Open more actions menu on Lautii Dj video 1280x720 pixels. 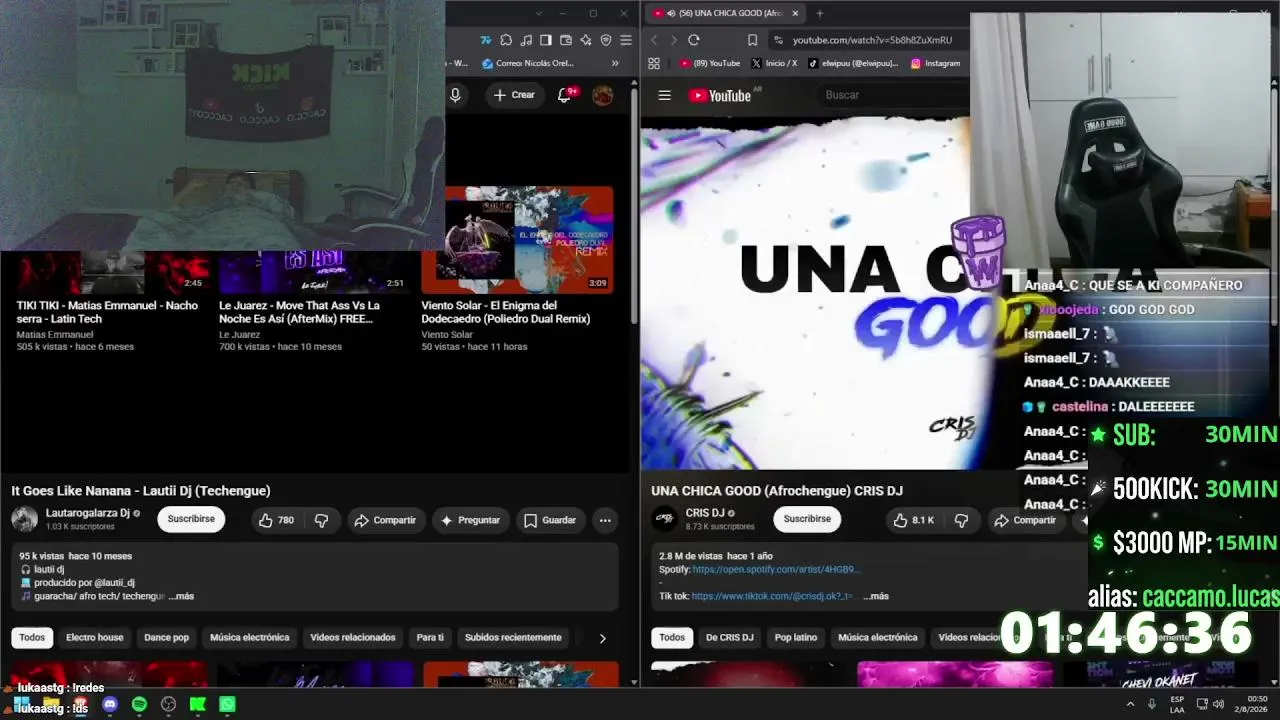(x=605, y=520)
